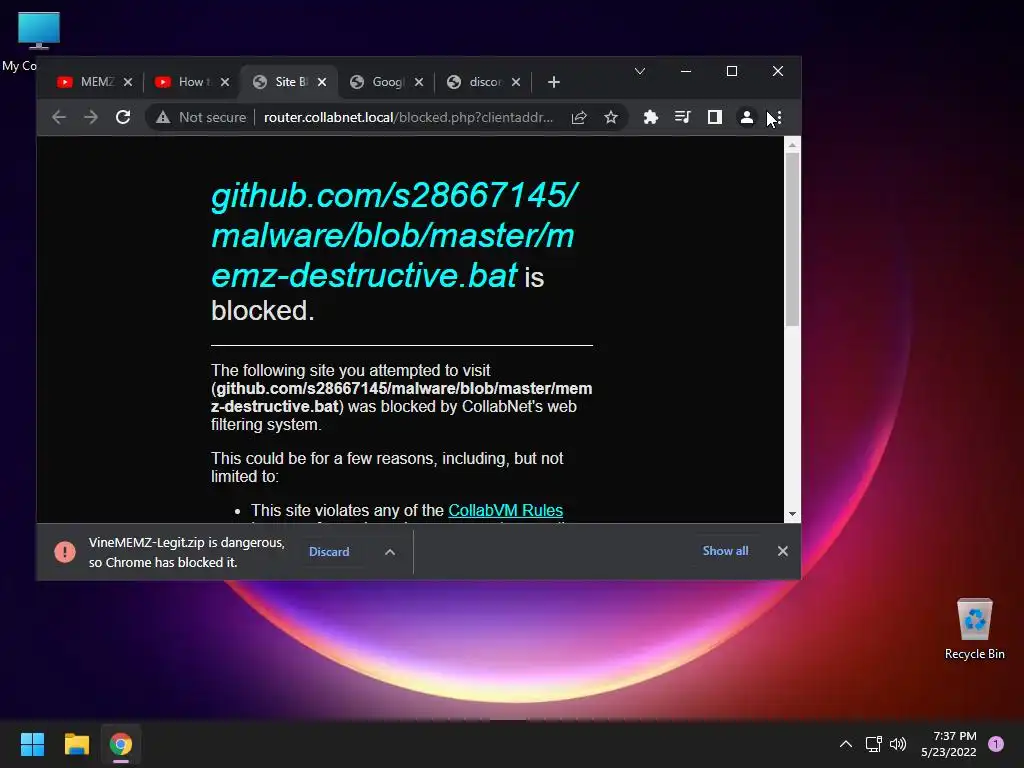Image resolution: width=1024 pixels, height=768 pixels.
Task: Click the dangerous download warning icon
Action: coord(65,552)
